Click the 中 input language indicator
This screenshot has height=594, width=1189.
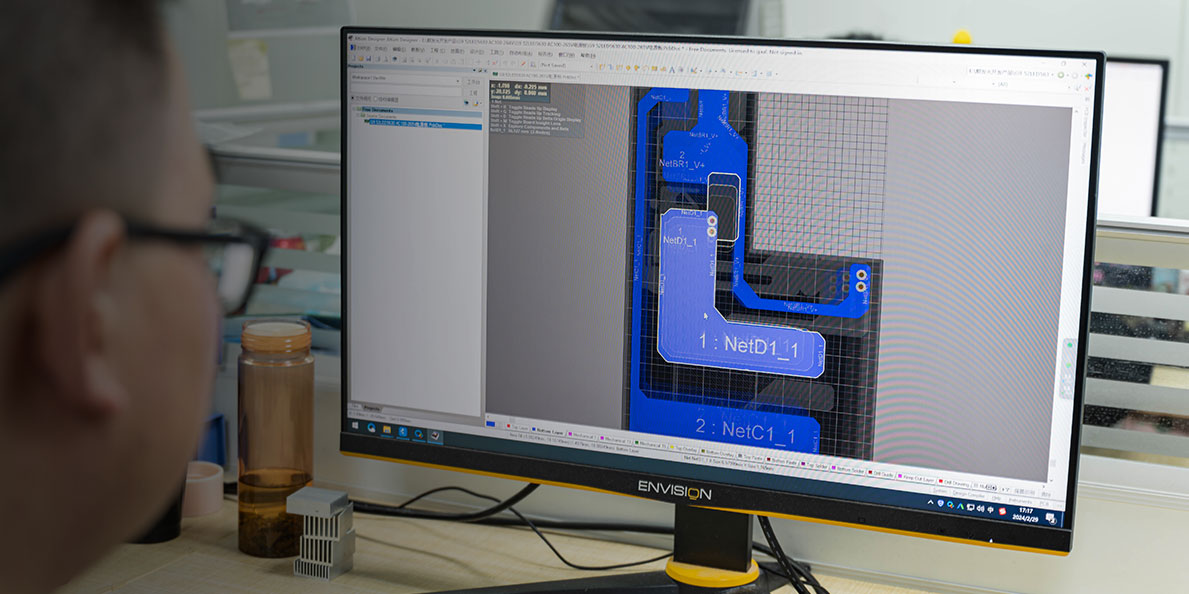point(990,508)
